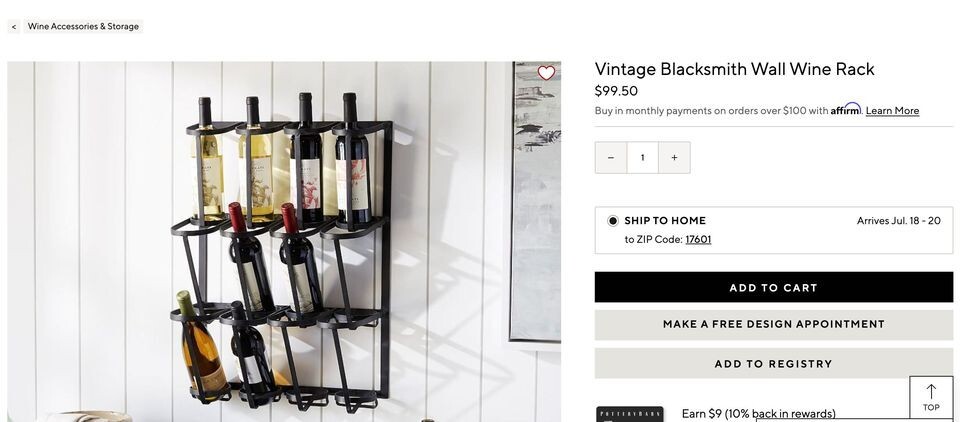Change the ZIP code 17601
The image size is (960, 422).
point(698,239)
